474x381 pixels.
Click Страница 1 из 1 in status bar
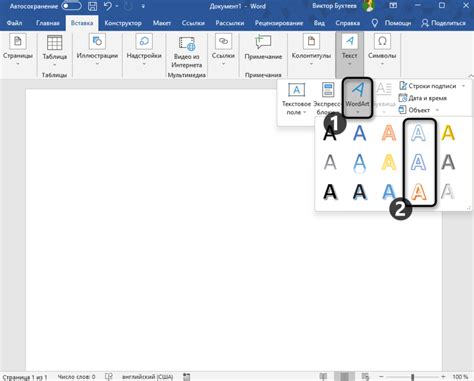(x=25, y=377)
